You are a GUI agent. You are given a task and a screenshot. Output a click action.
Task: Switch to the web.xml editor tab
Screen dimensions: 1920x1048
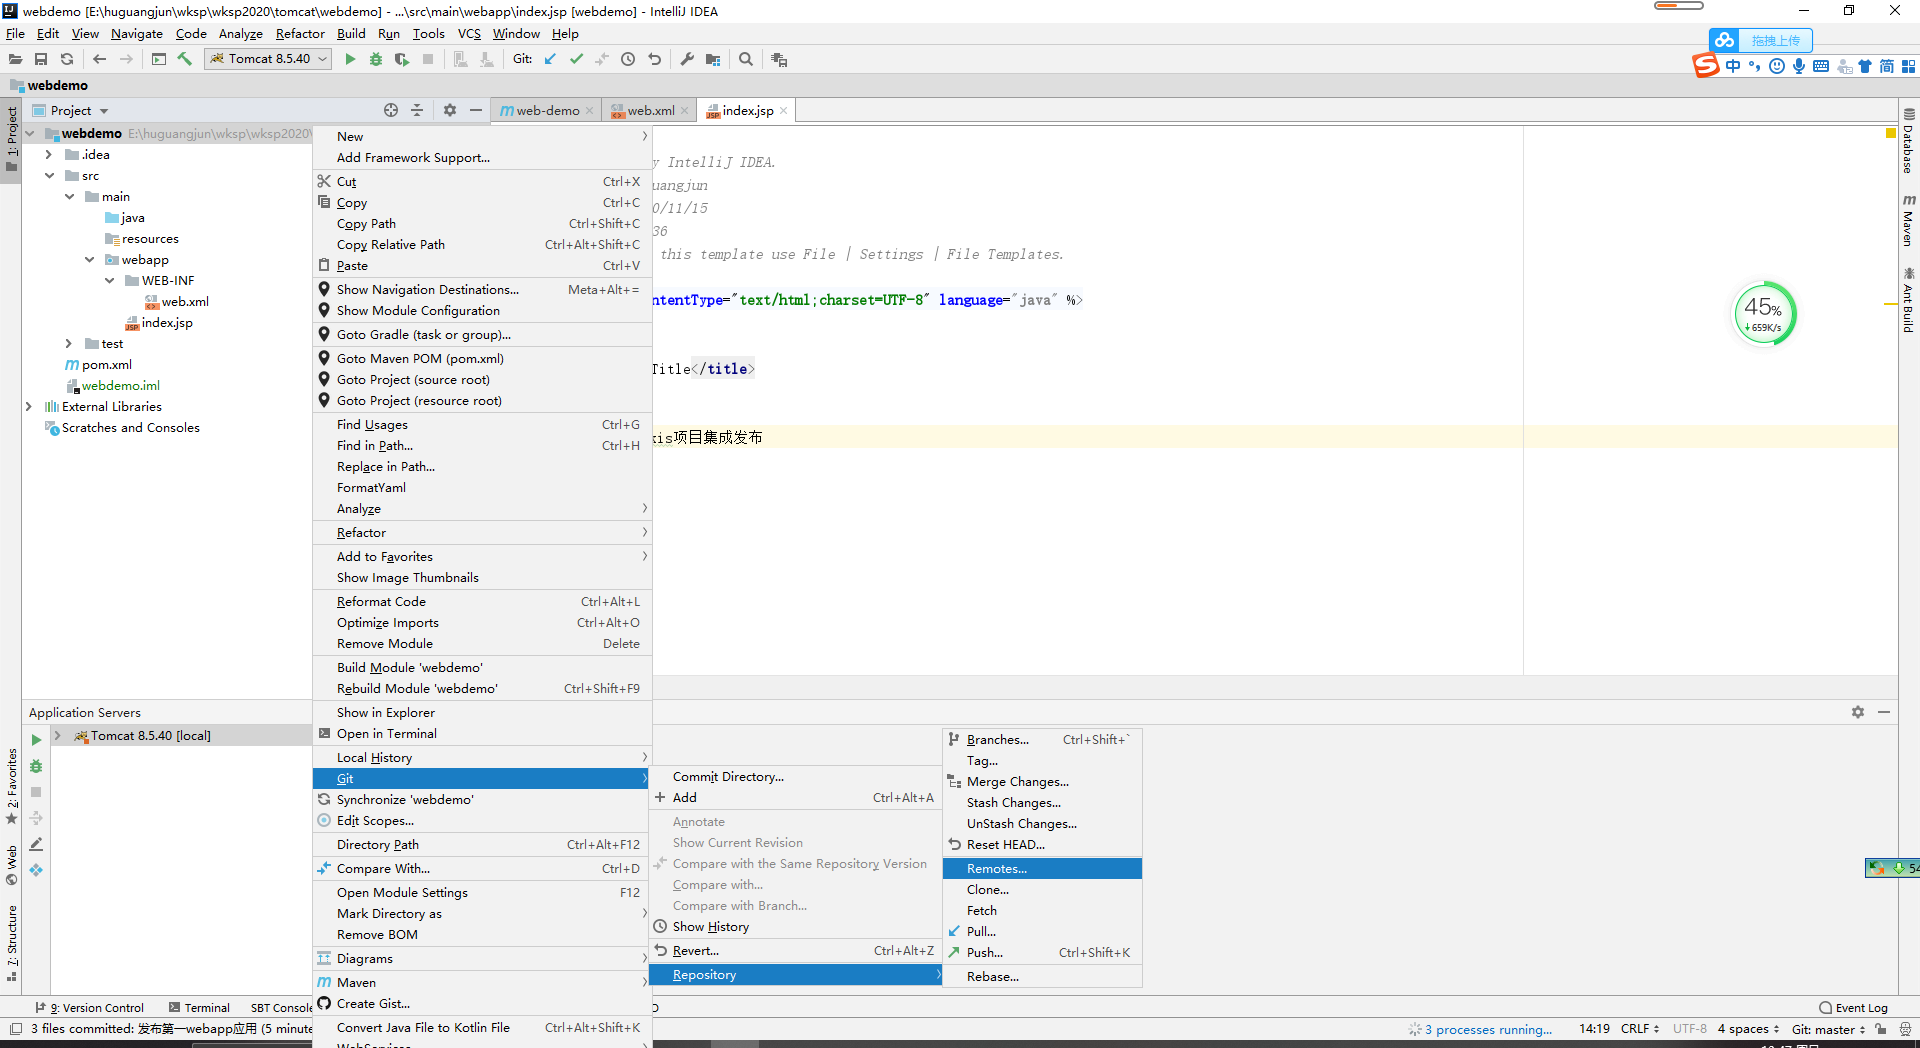pos(650,111)
